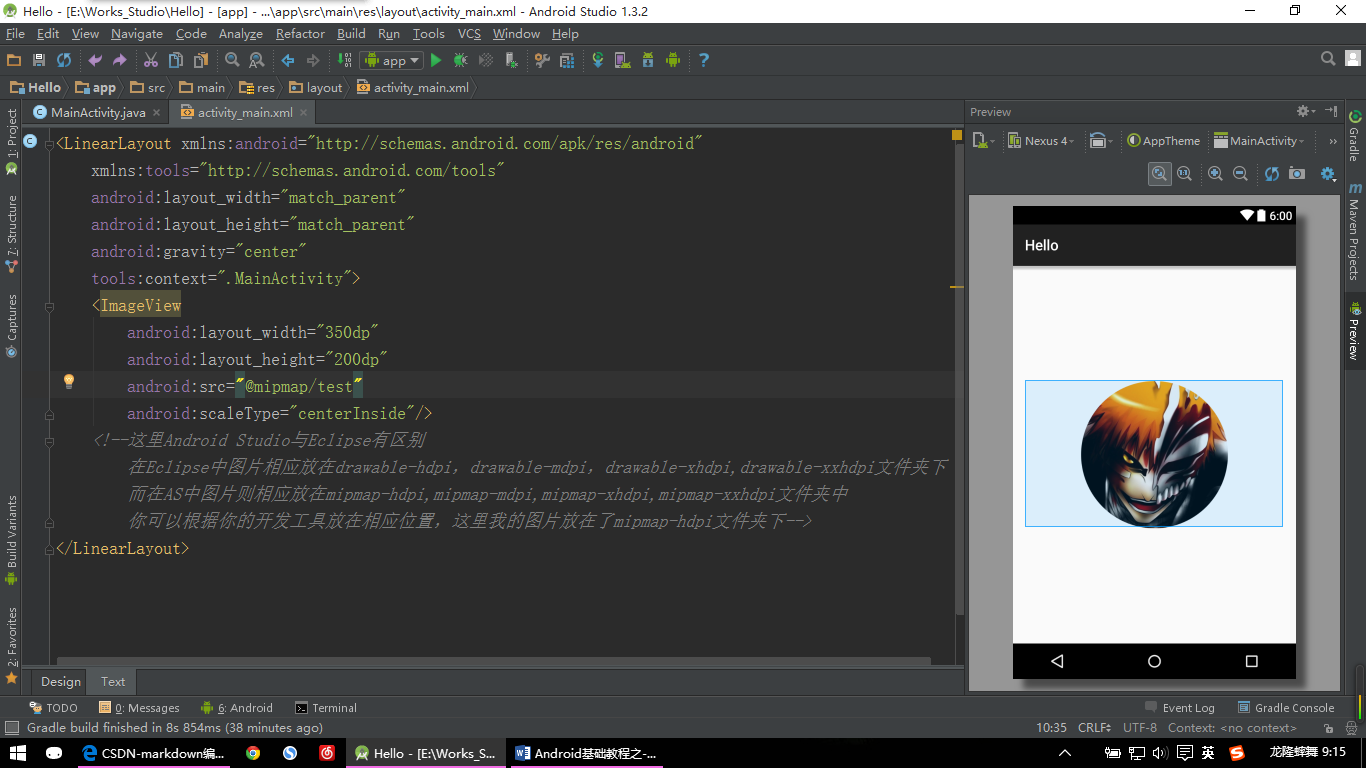Zoom in on the layout preview
1366x768 pixels.
tap(1215, 173)
